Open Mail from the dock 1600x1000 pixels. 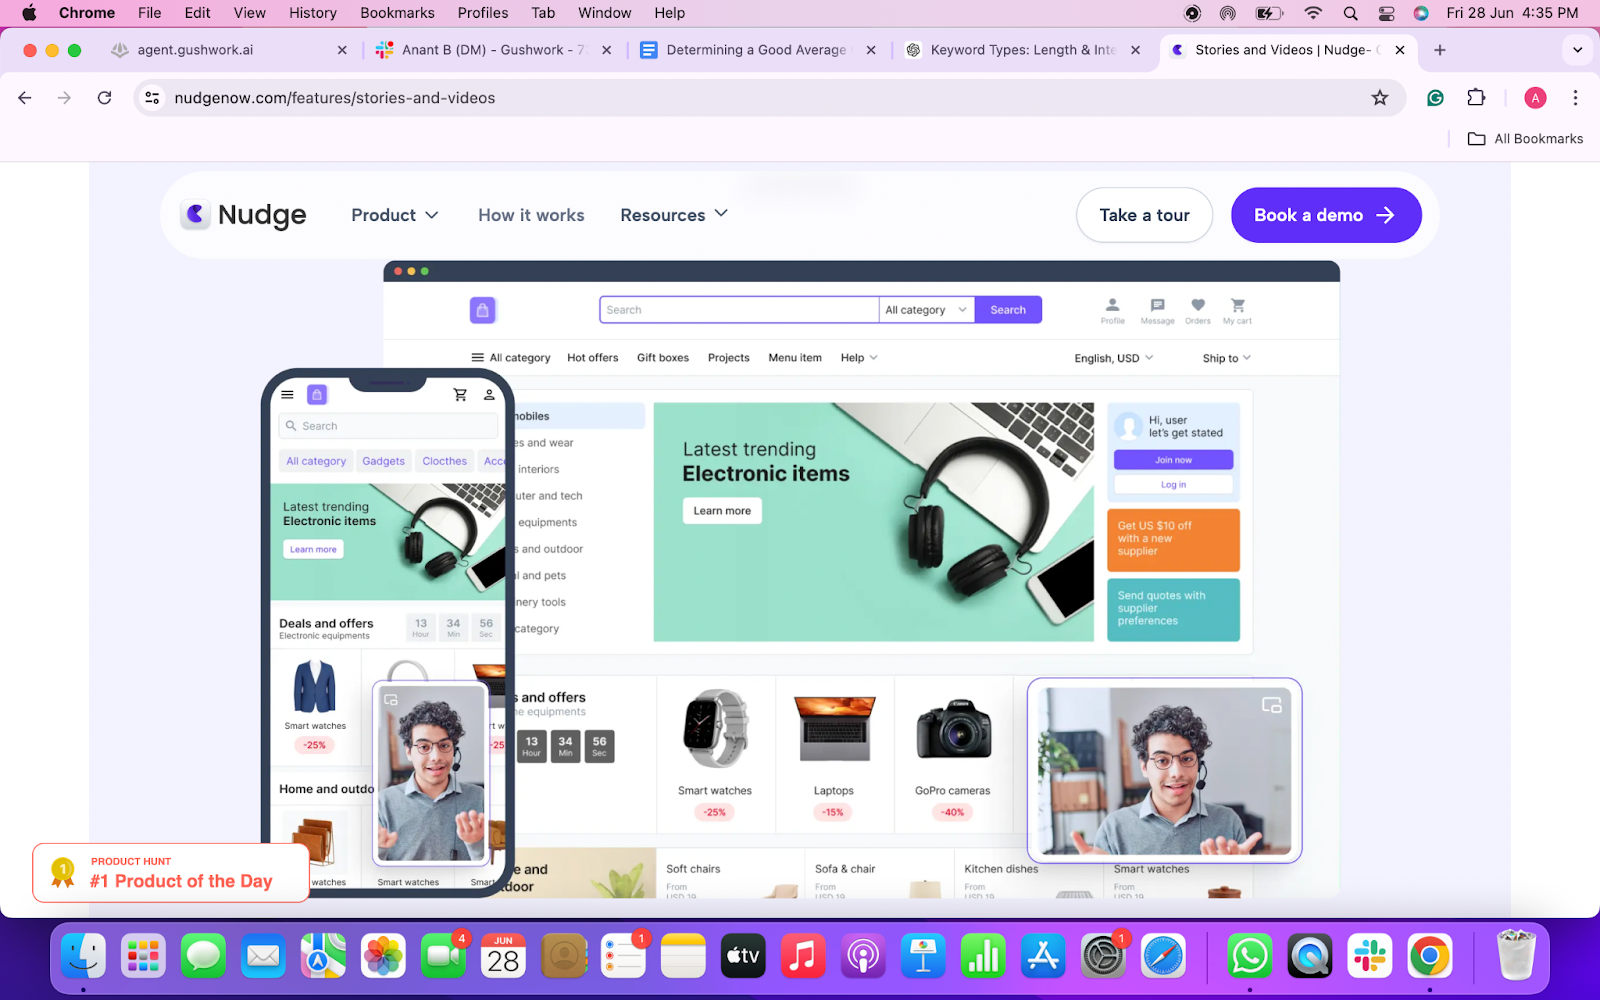coord(263,957)
